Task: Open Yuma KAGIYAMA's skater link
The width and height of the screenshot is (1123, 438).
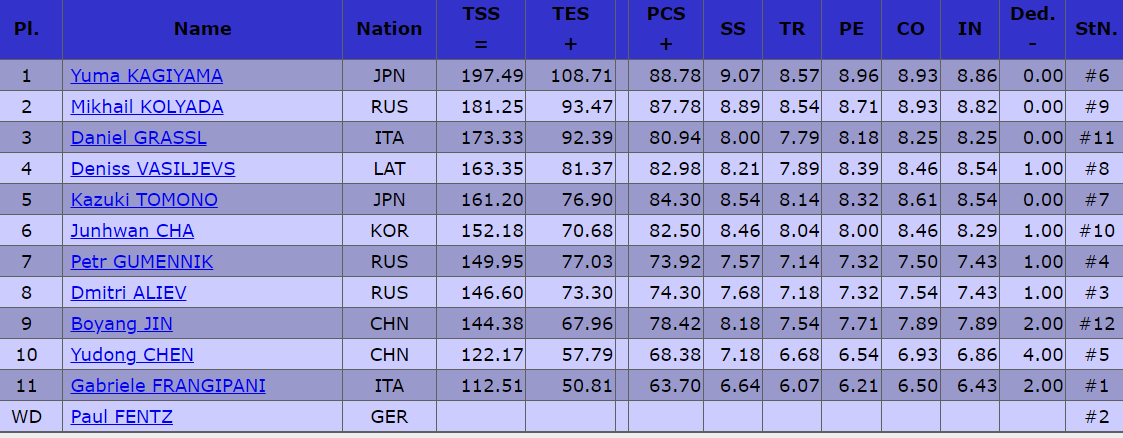Action: (146, 76)
